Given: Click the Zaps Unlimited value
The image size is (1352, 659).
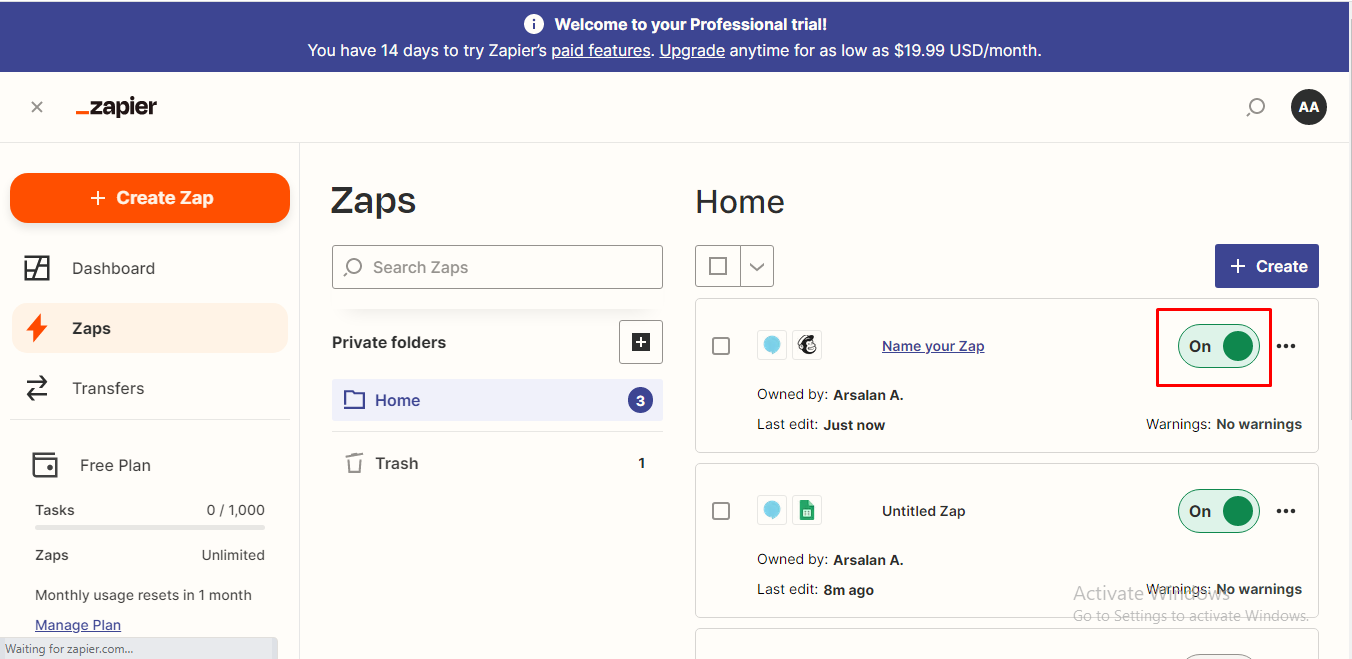Looking at the screenshot, I should click(x=233, y=555).
